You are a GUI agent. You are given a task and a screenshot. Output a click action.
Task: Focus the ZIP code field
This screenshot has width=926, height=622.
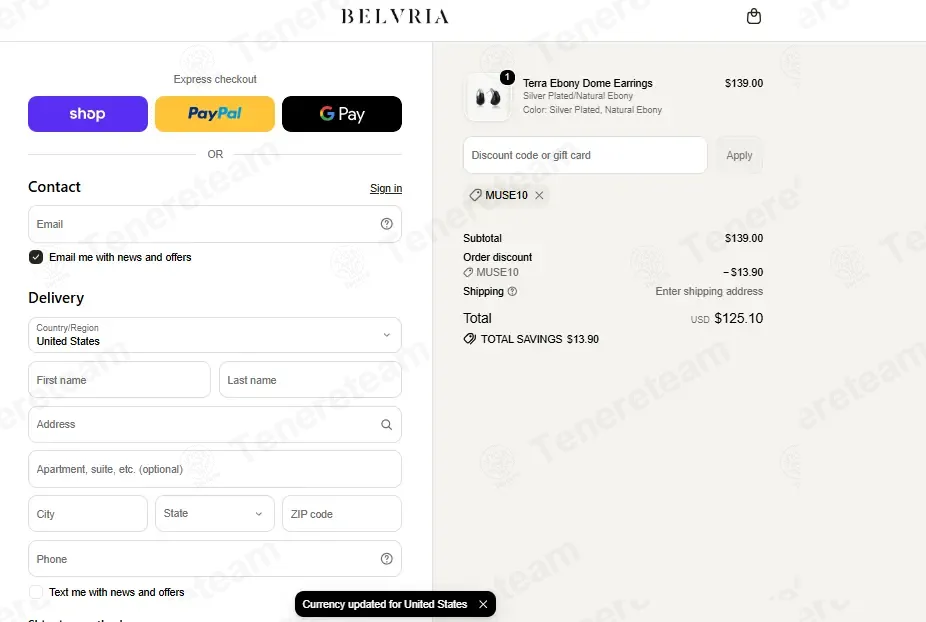342,514
